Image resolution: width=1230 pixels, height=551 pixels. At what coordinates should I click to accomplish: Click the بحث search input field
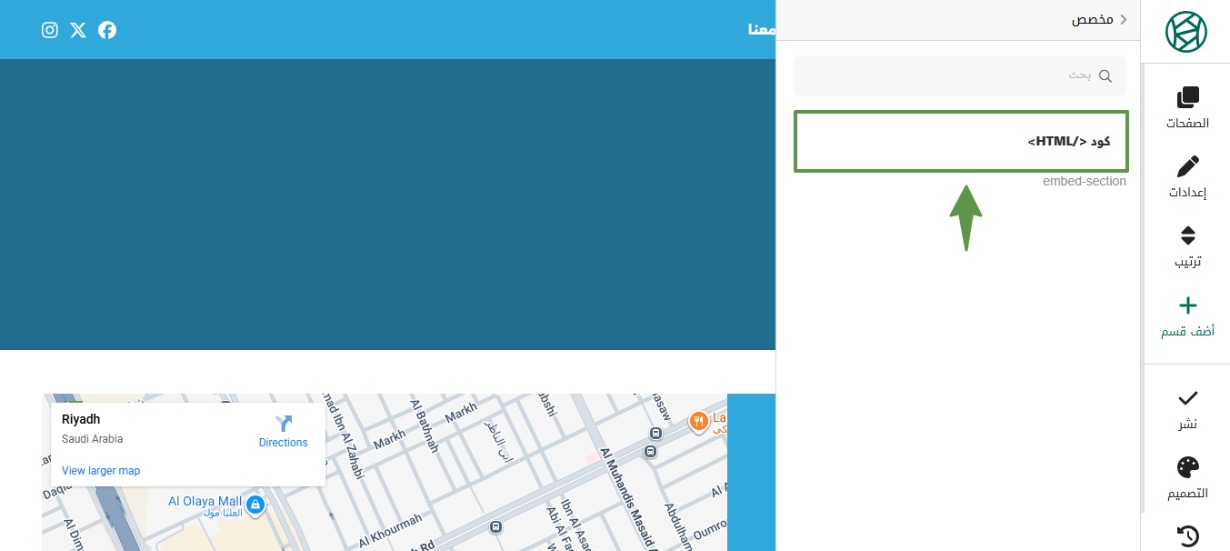point(950,76)
